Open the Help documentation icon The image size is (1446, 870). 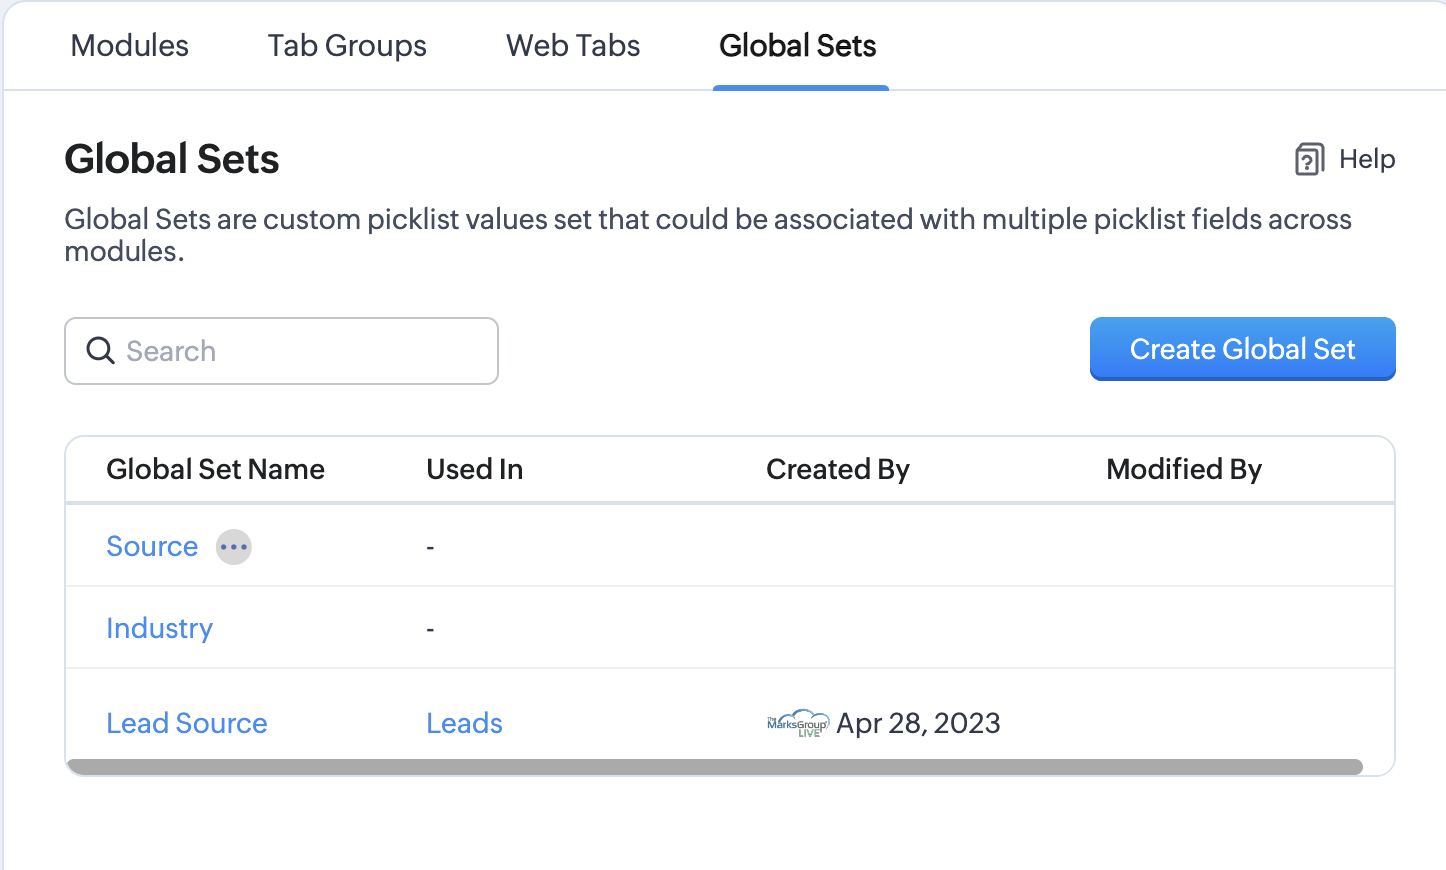coord(1310,159)
